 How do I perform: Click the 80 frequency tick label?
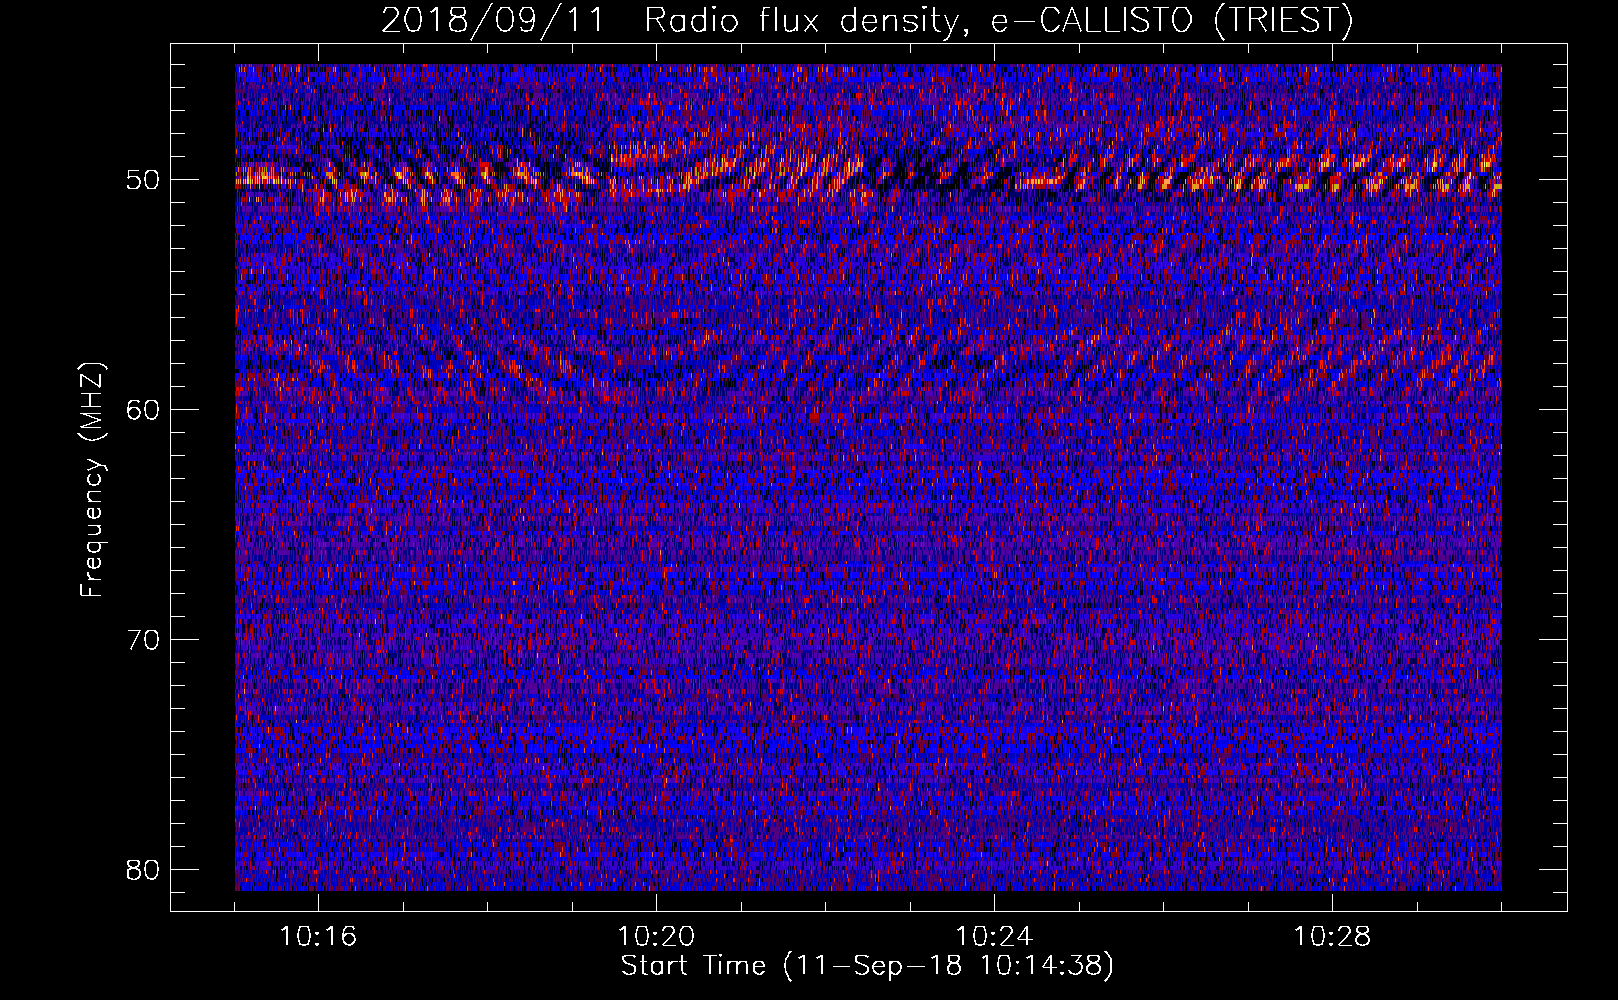(x=144, y=870)
